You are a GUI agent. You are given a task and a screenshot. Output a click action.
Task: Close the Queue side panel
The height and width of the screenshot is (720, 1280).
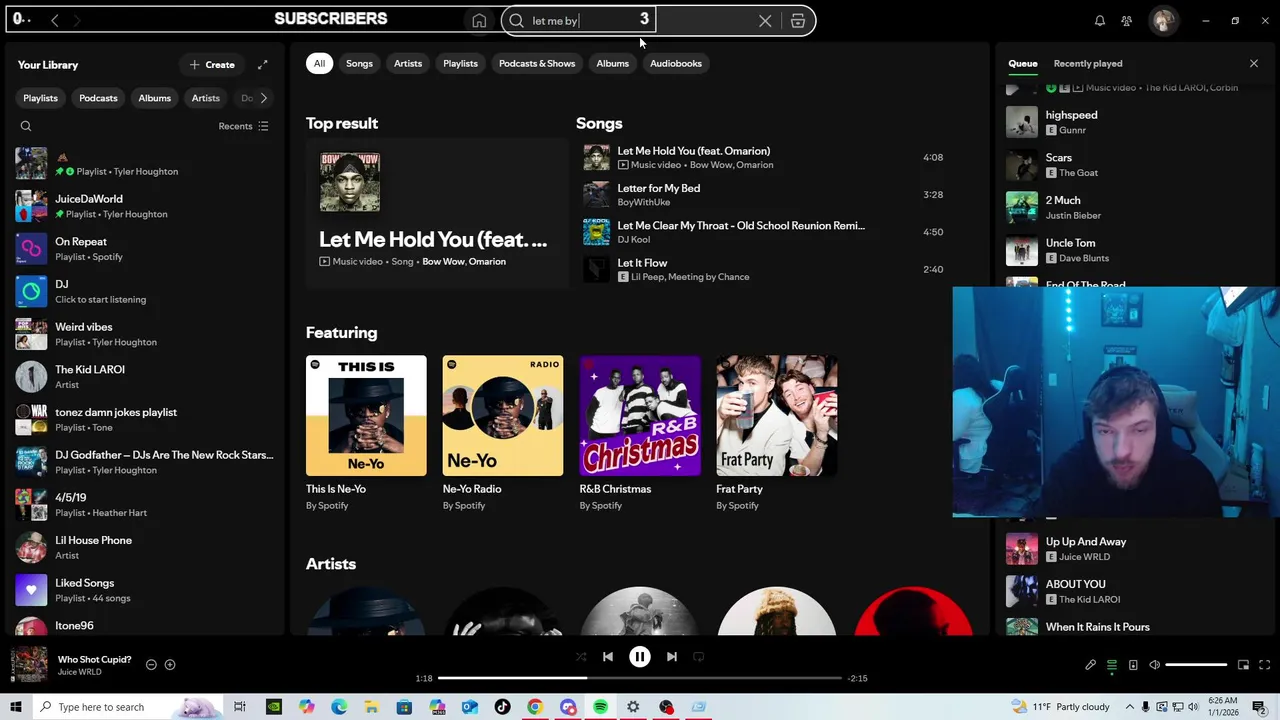click(x=1254, y=63)
